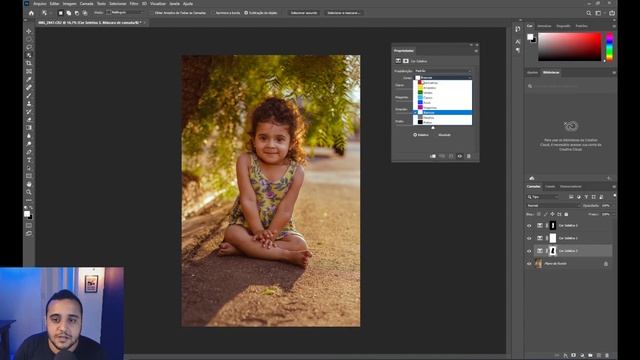Open the history panel icon in collapsed dock
The height and width of the screenshot is (360, 640).
coord(518,29)
